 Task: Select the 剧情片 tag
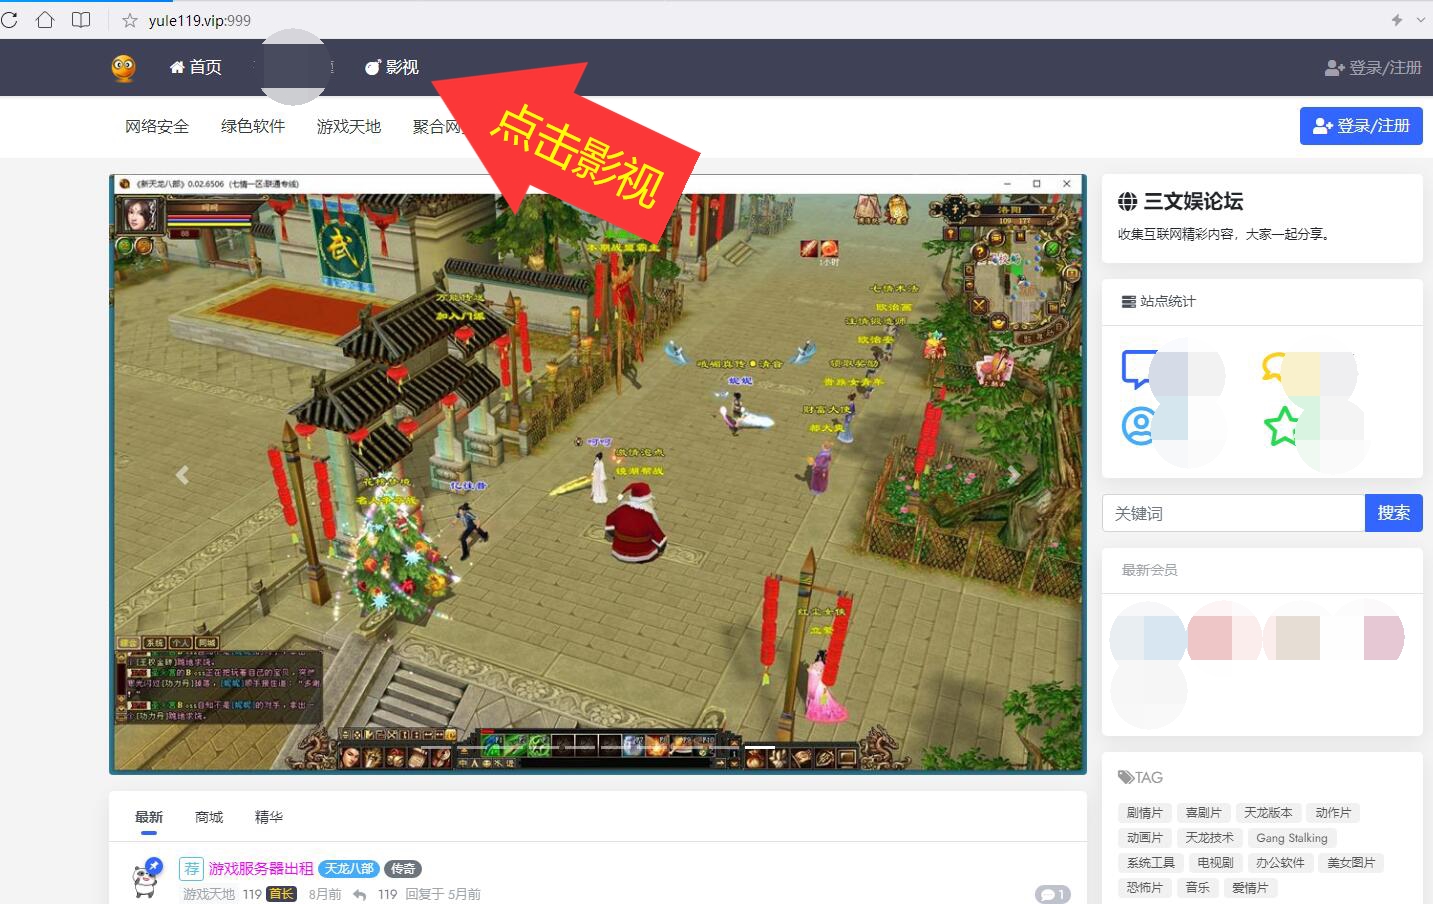[1144, 812]
